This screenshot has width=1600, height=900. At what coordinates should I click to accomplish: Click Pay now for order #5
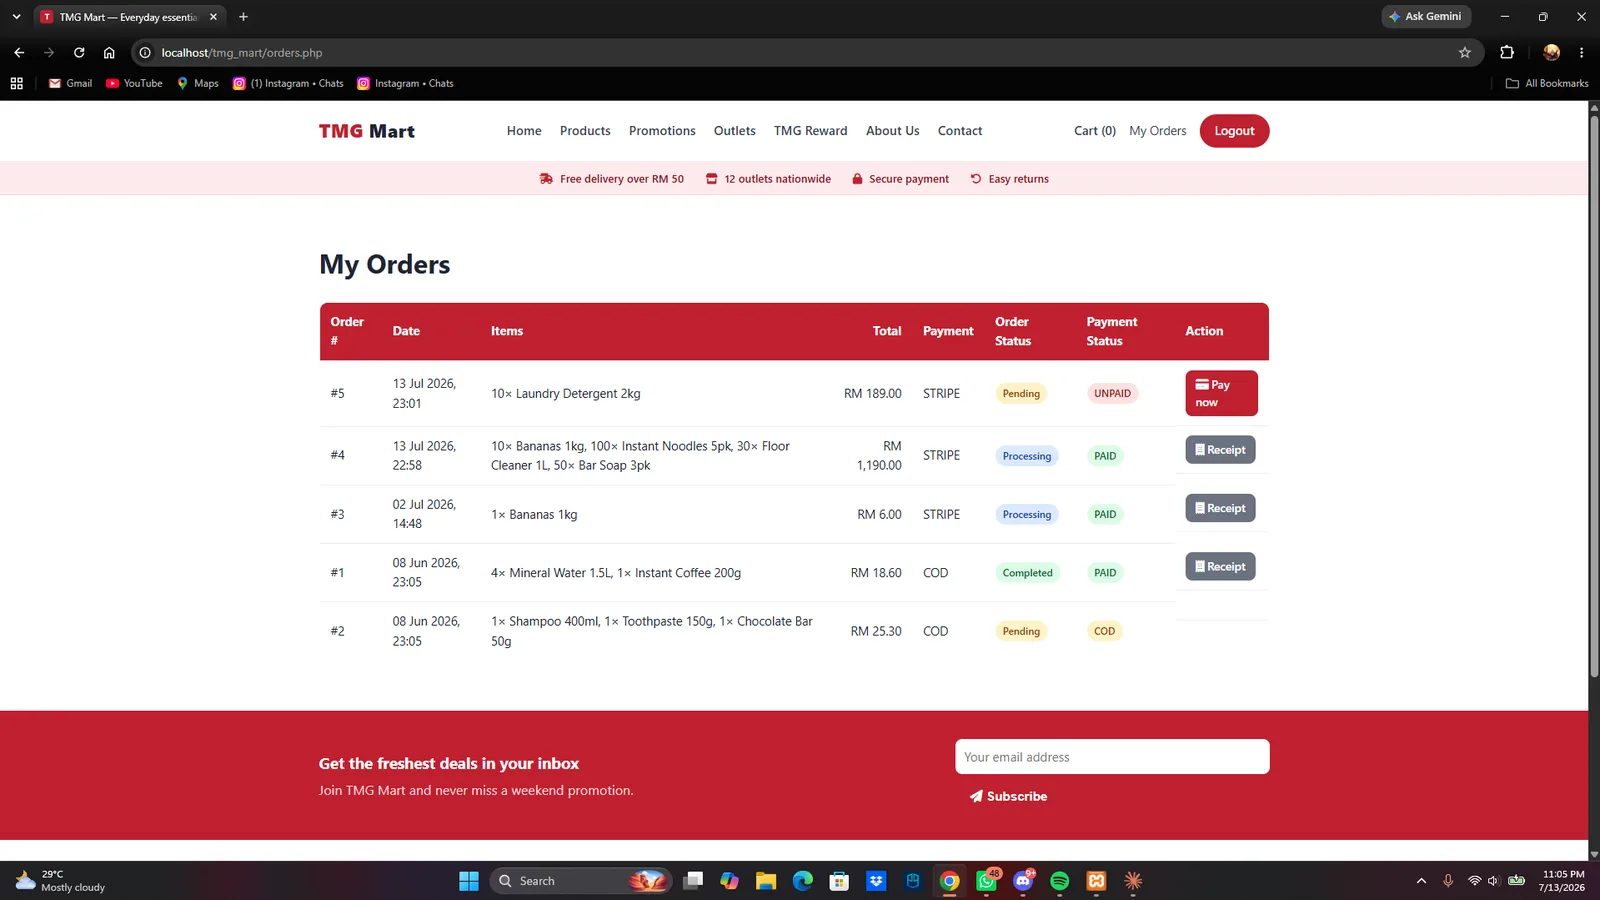click(1221, 393)
